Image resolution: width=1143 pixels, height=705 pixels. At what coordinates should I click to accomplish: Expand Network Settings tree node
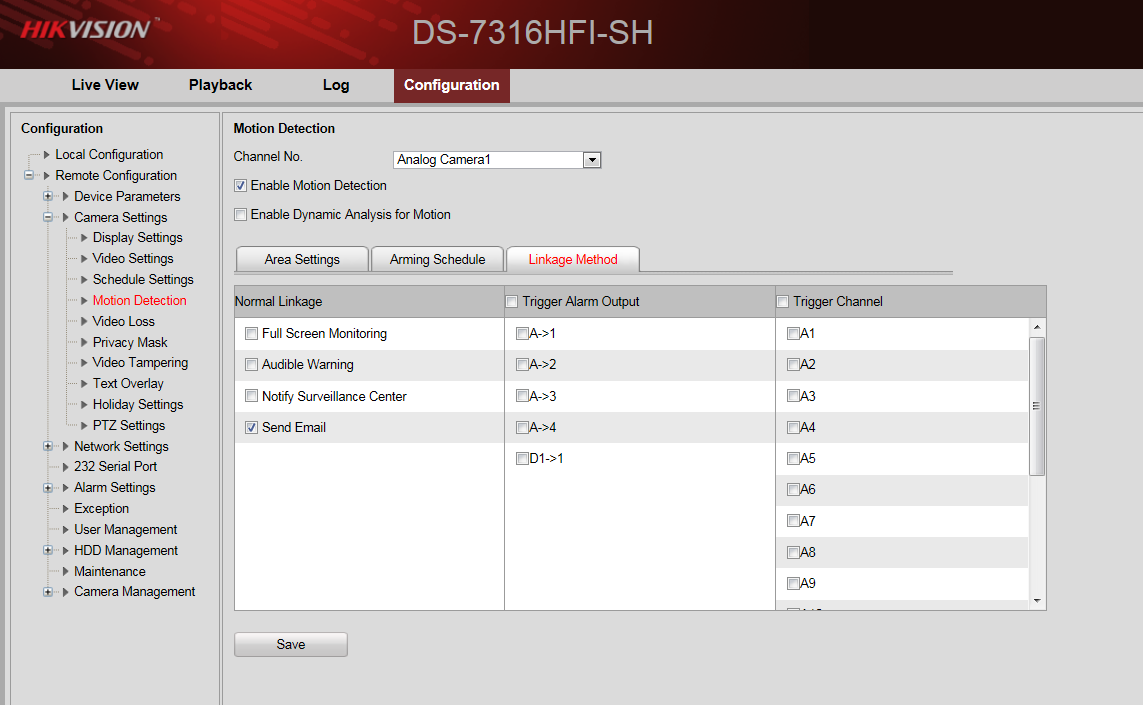[48, 446]
